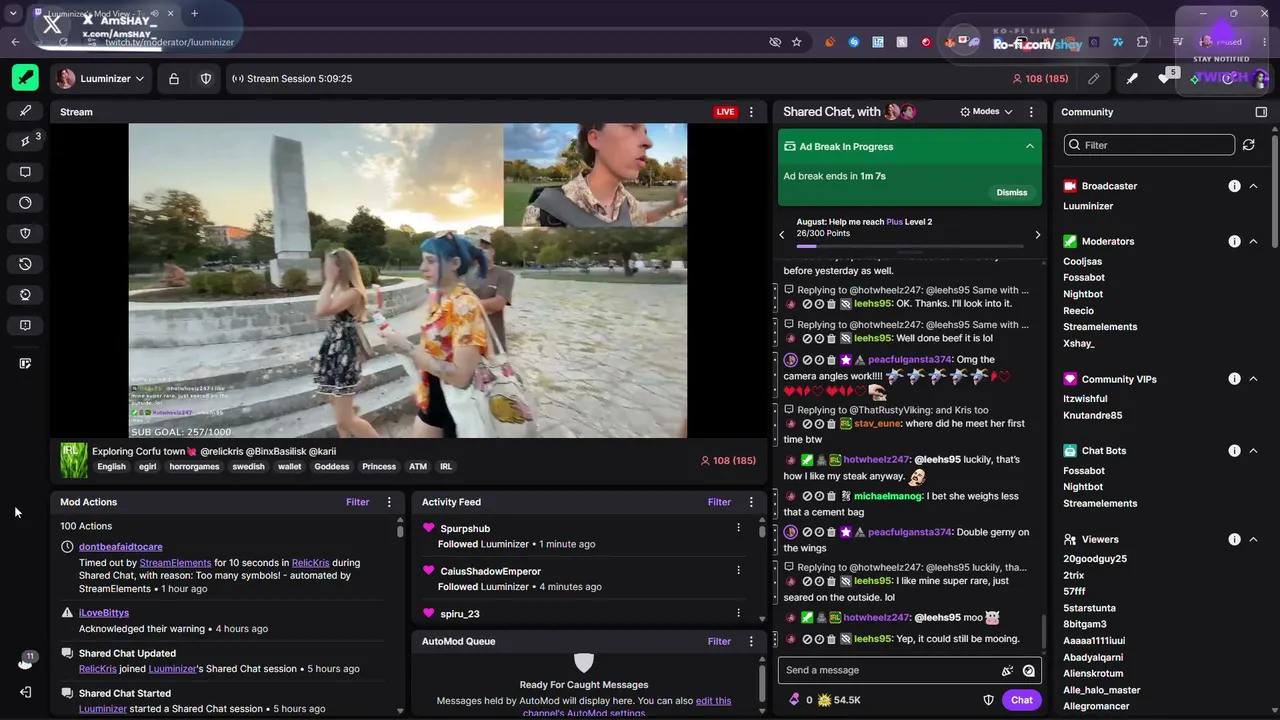Open the Shared Chat three-dot menu
The height and width of the screenshot is (720, 1280).
coord(1031,112)
